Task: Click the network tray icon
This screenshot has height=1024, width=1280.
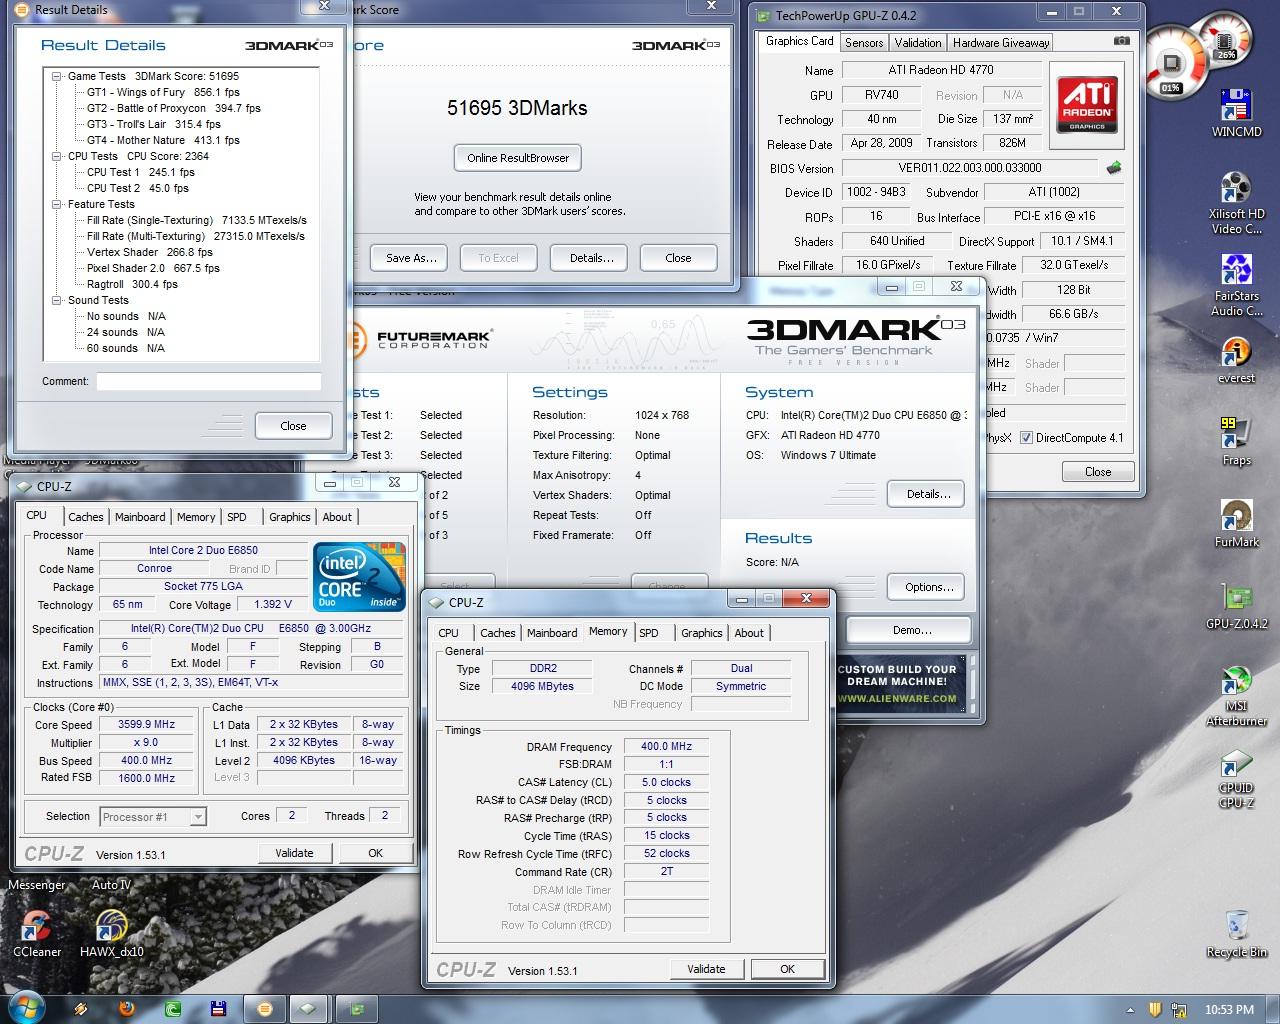Action: coord(1179,1009)
